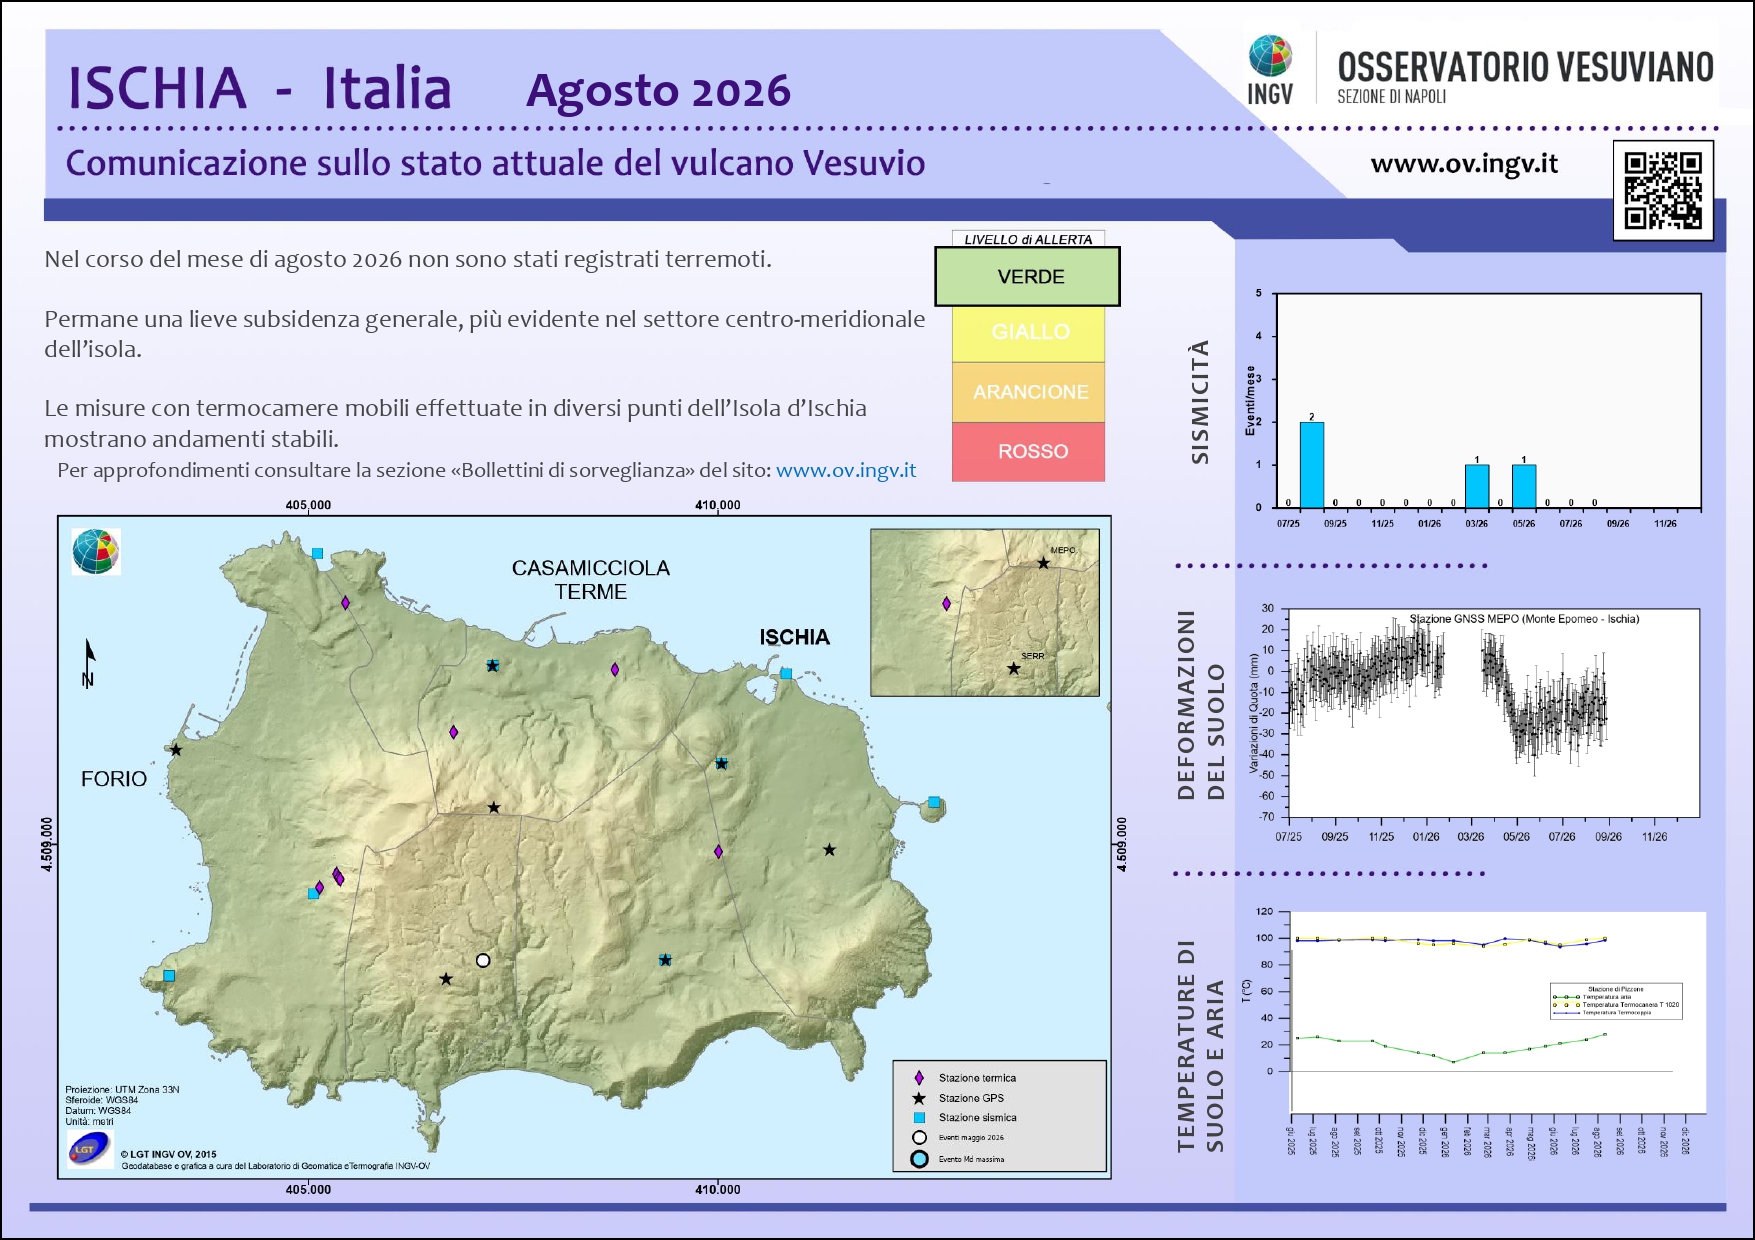Image resolution: width=1755 pixels, height=1240 pixels.
Task: Click the SISMICITÀ section title
Action: (x=1200, y=402)
